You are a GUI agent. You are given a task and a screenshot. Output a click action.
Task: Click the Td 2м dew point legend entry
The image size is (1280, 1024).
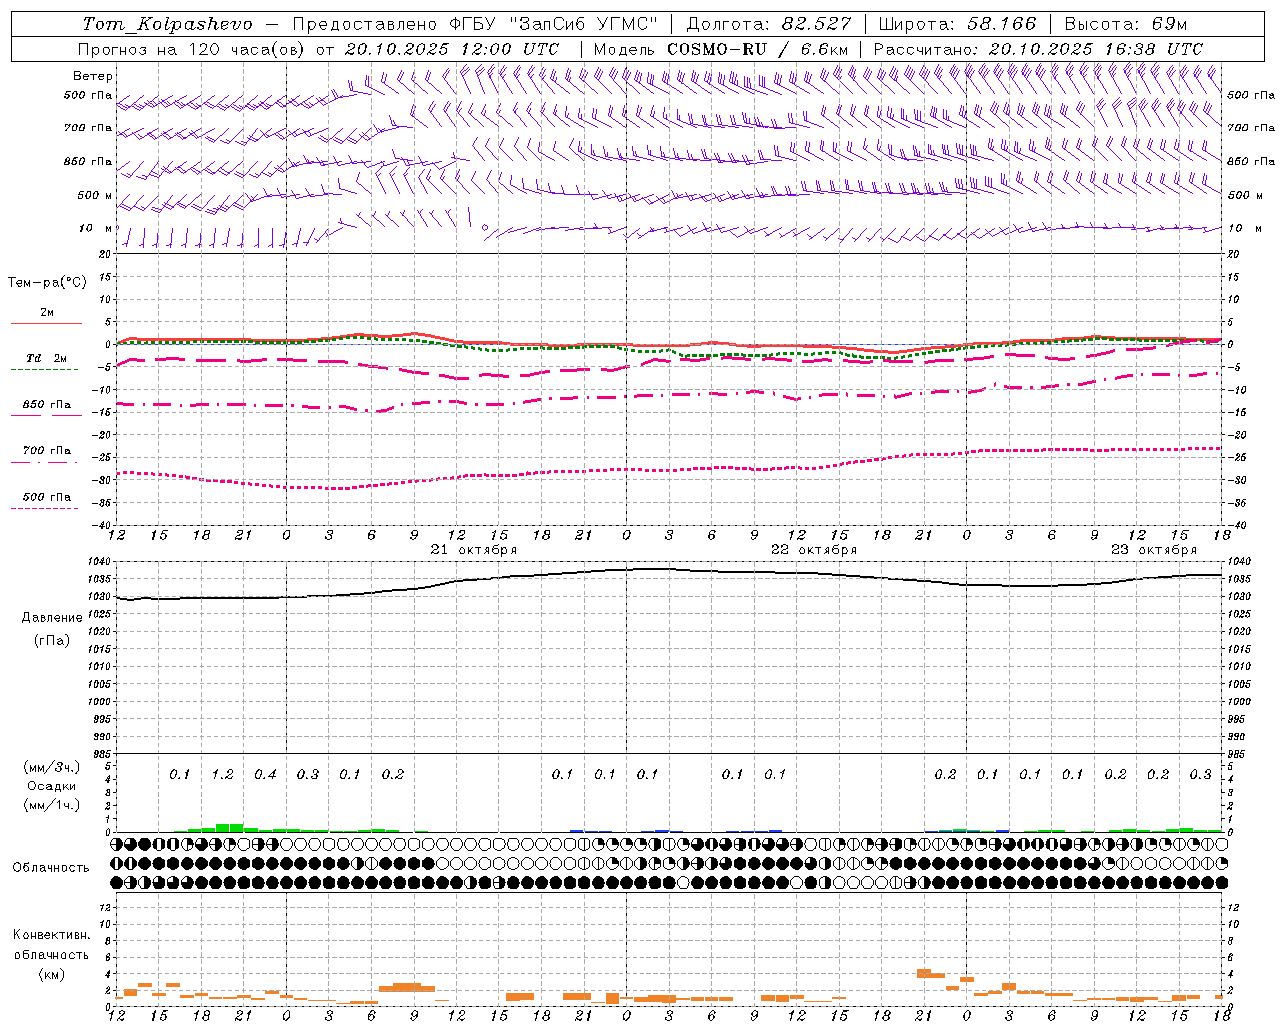(x=47, y=358)
